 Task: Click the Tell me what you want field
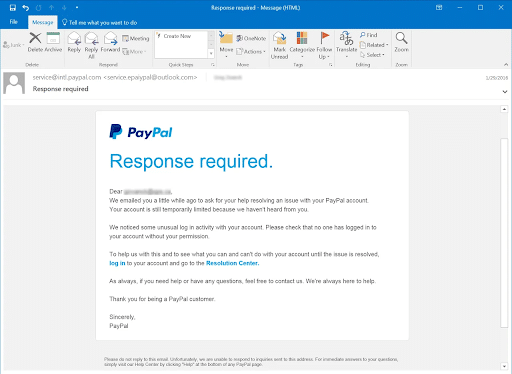click(x=100, y=22)
